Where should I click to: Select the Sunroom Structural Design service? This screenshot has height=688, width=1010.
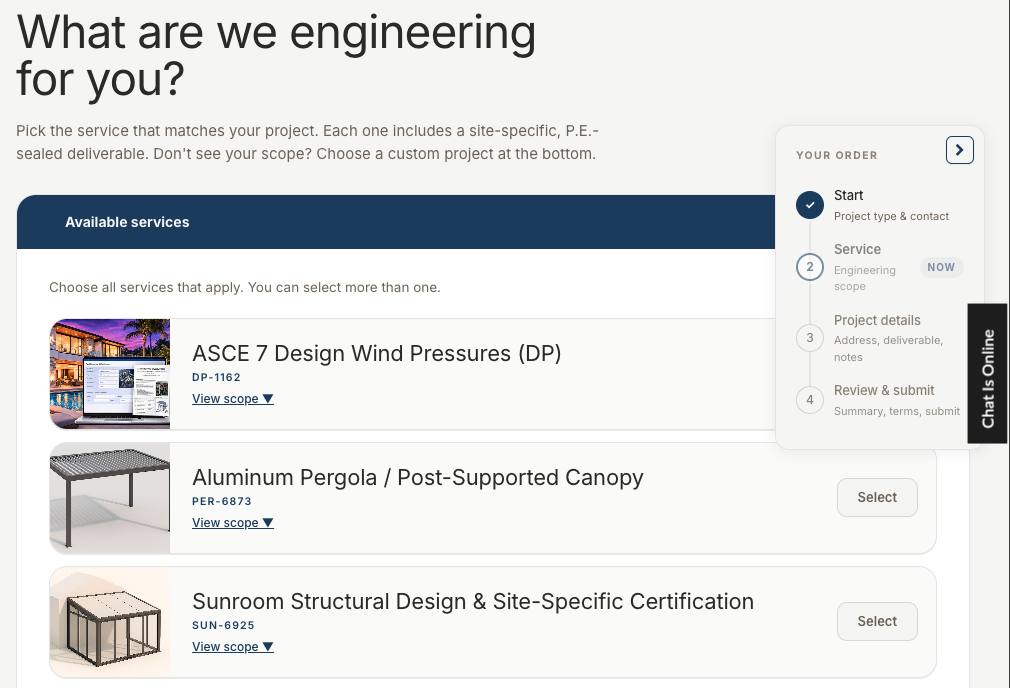click(x=877, y=621)
